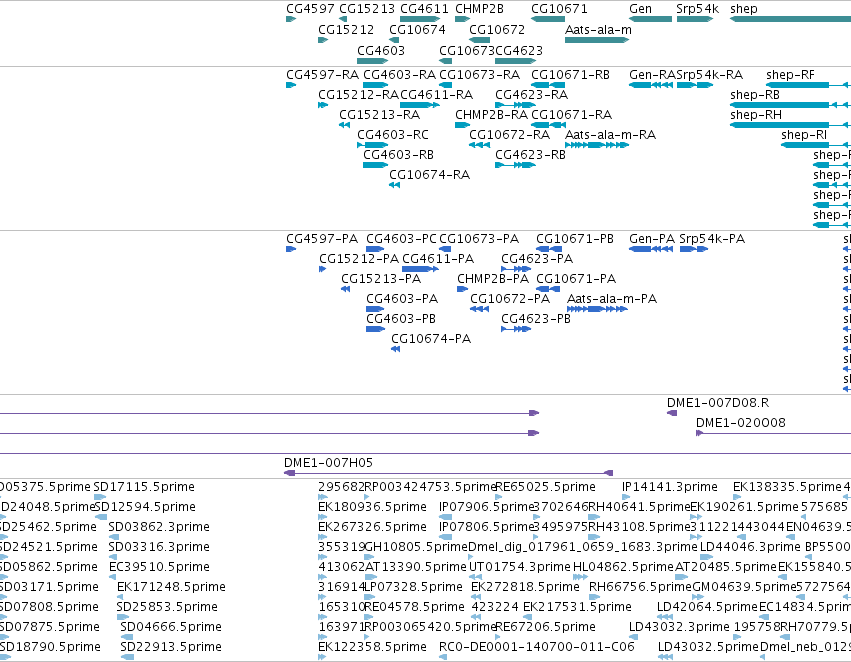Open protein Gen-PA

pyautogui.click(x=652, y=239)
